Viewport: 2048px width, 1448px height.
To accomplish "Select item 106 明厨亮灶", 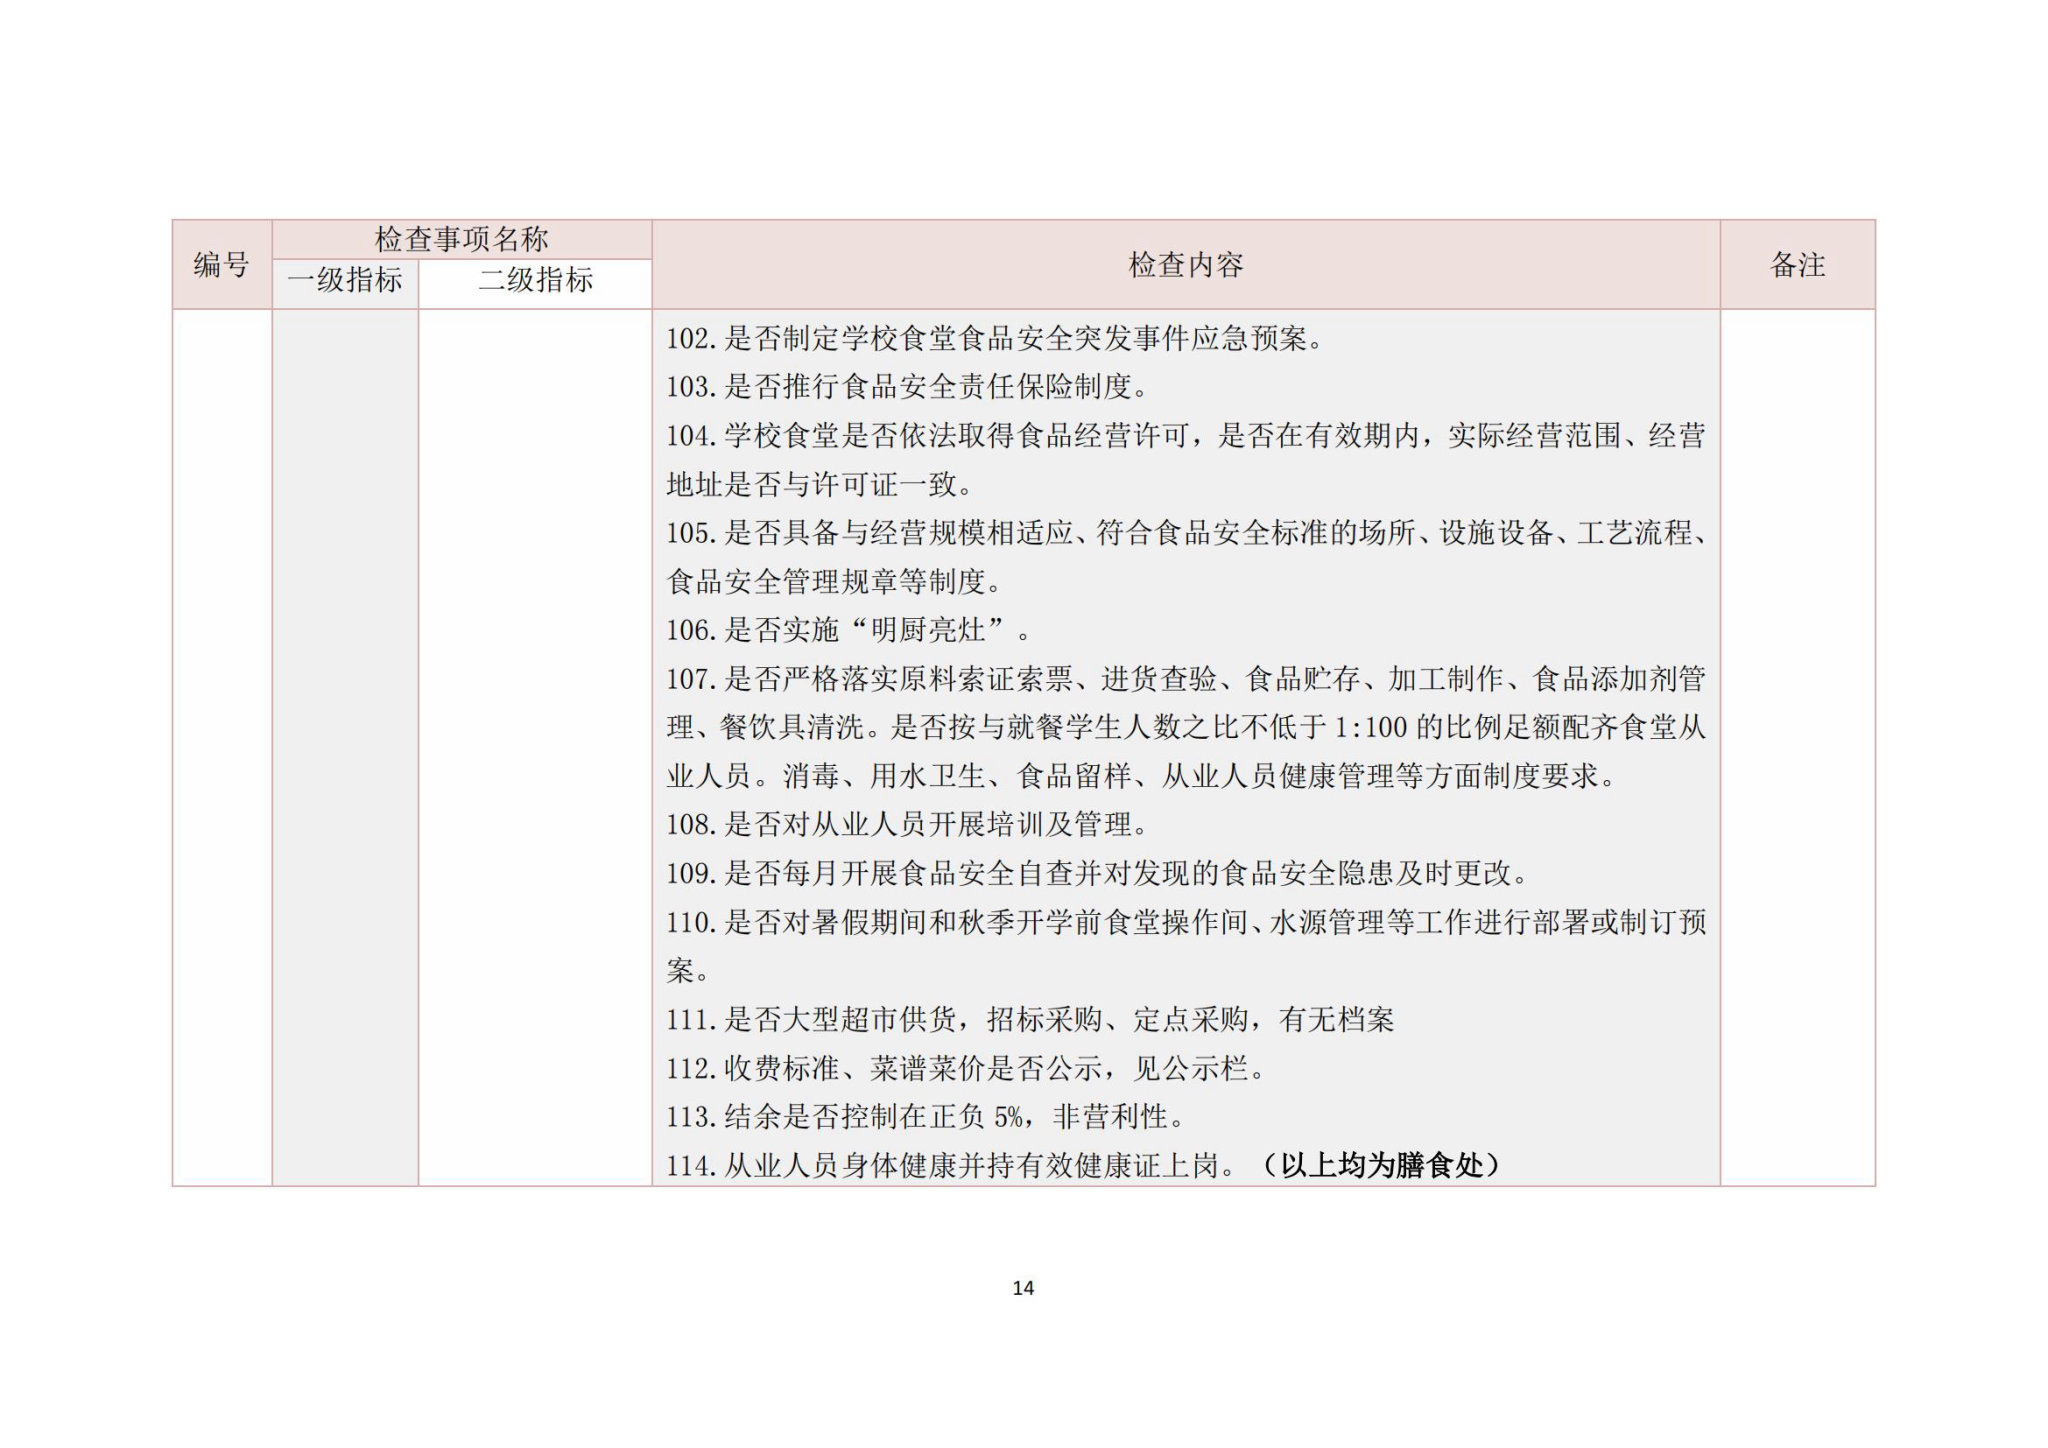I will 849,630.
